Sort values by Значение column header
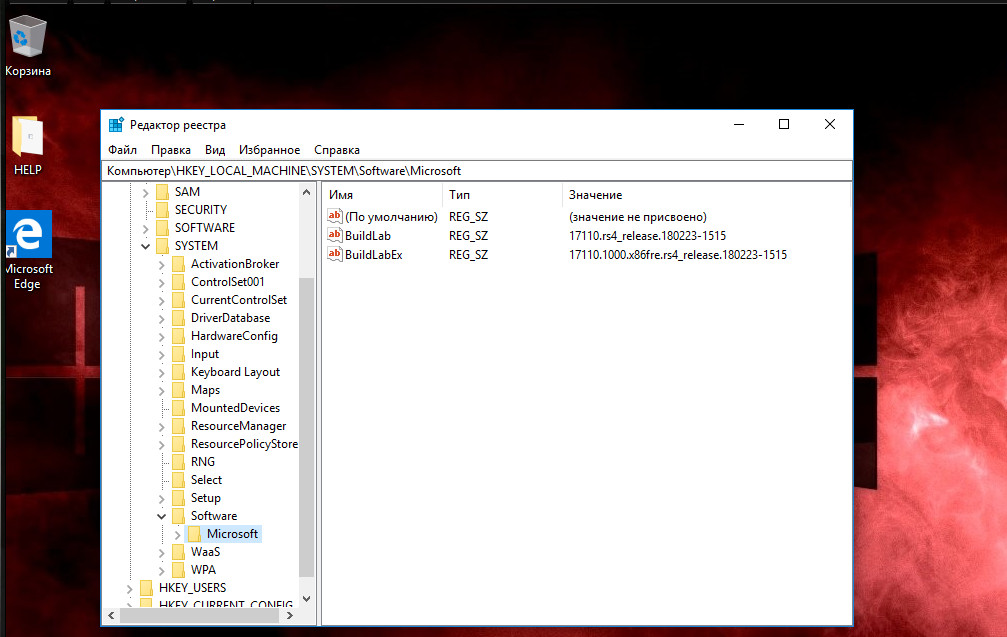 706,195
